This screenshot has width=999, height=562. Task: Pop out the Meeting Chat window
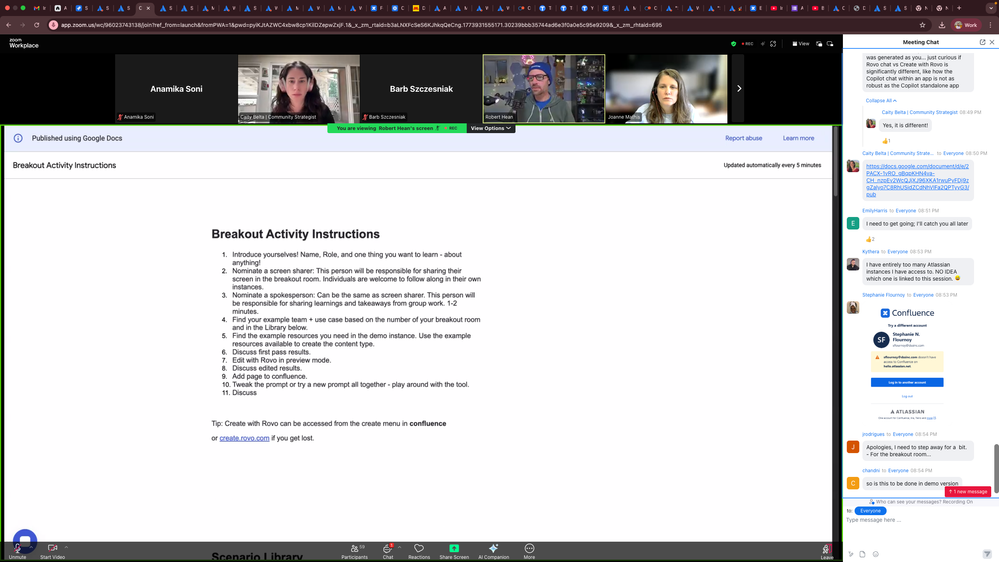coord(982,42)
